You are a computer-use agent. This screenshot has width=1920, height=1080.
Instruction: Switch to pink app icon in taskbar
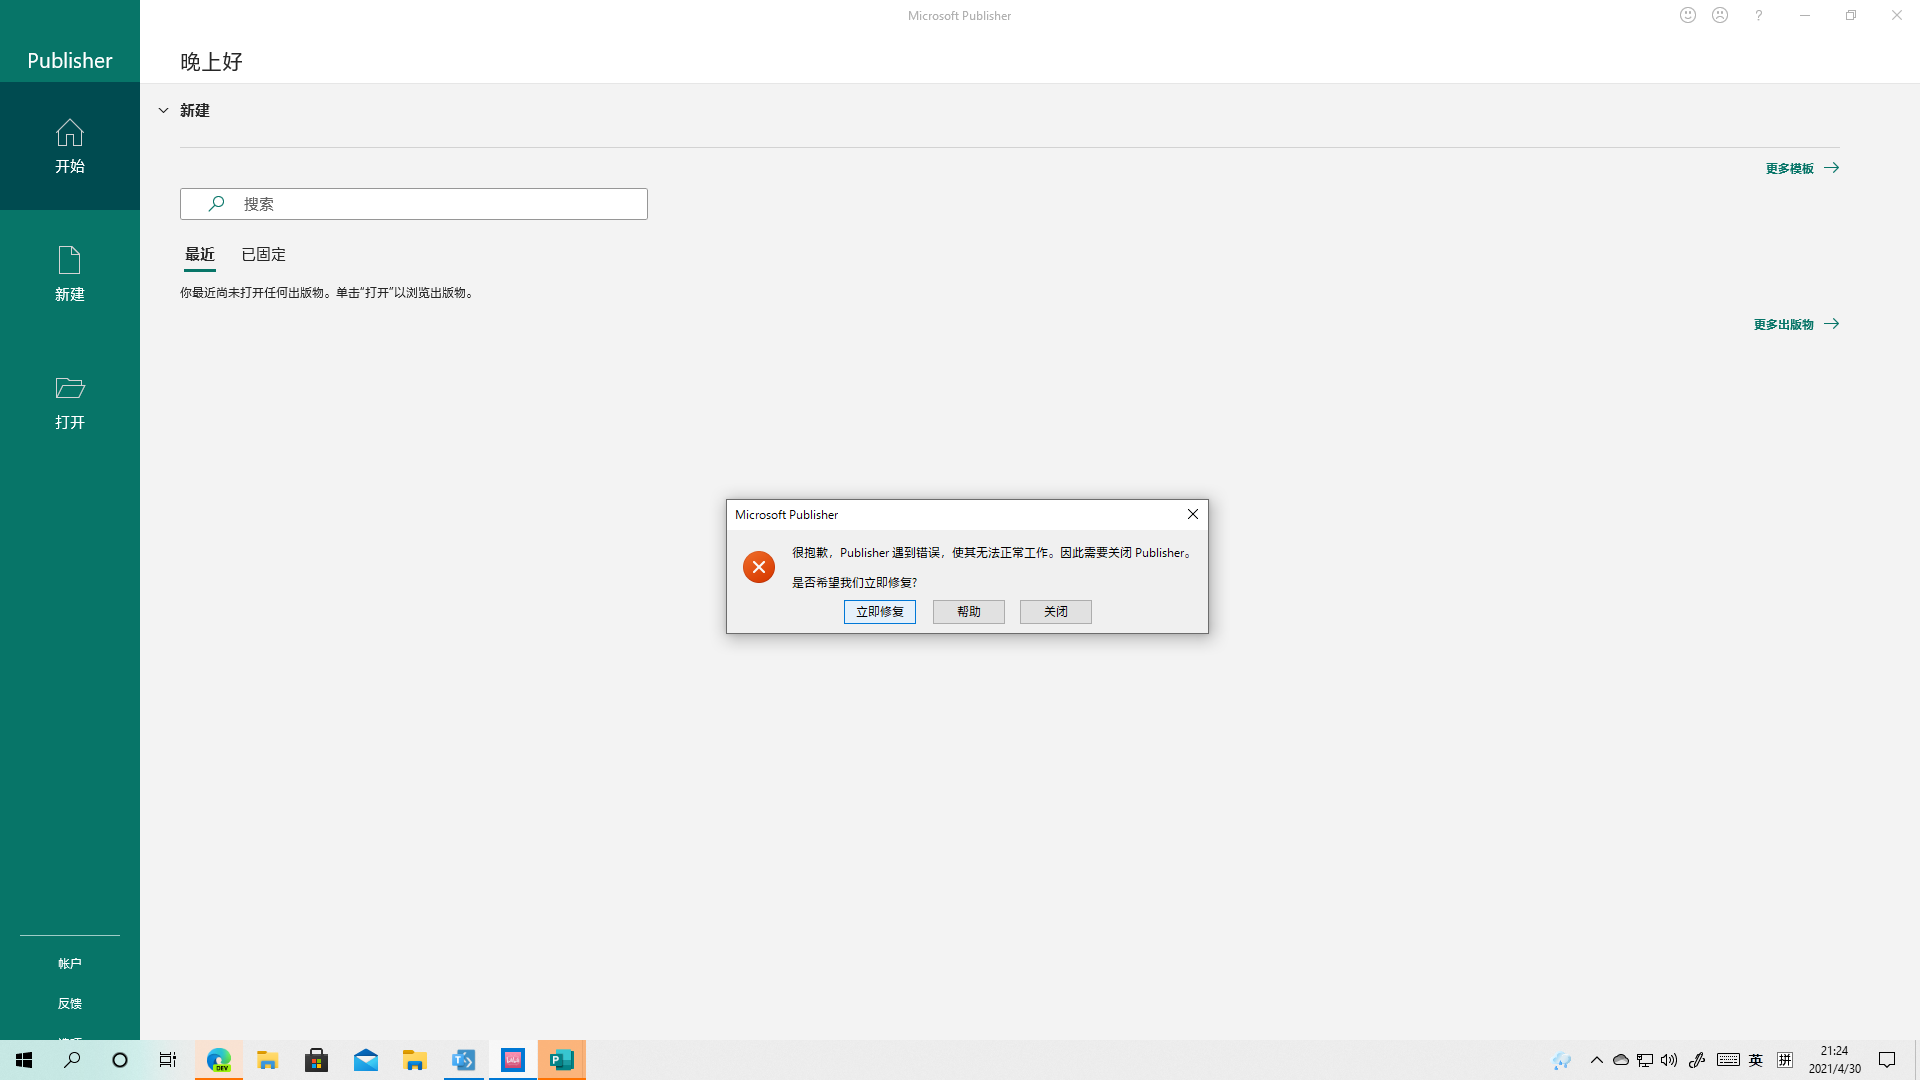513,1060
